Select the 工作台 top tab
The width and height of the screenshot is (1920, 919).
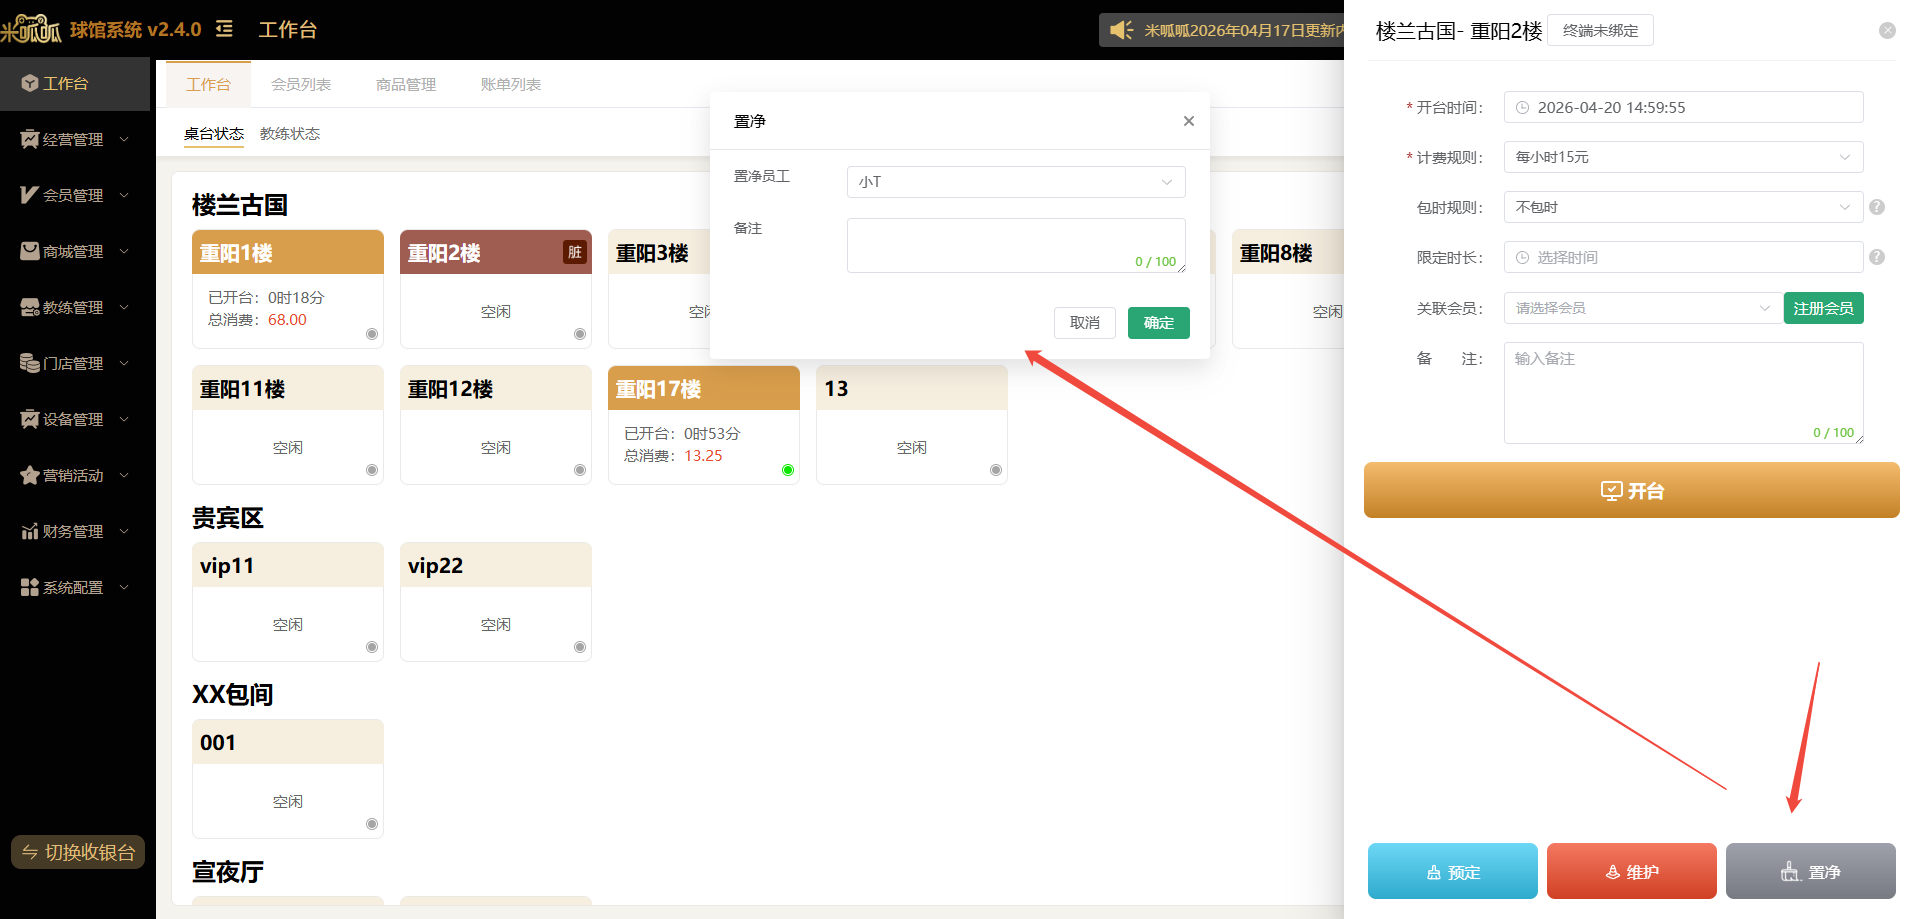[208, 84]
